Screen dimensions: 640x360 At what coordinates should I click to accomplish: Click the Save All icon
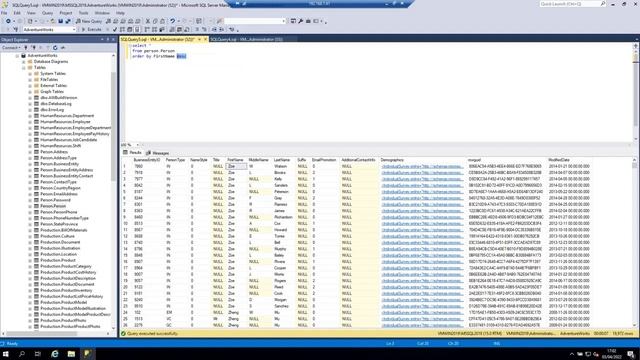point(68,21)
